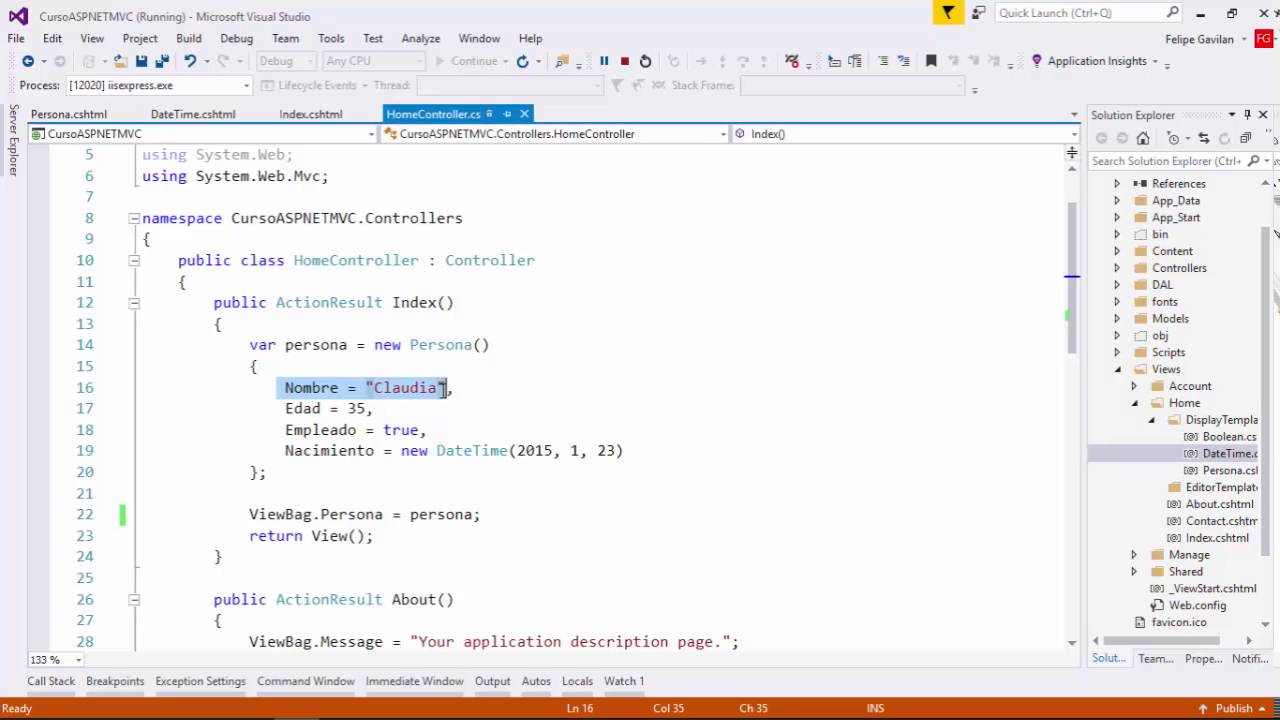The width and height of the screenshot is (1280, 720).
Task: Click the Comment out selected lines icon
Action: tap(882, 61)
